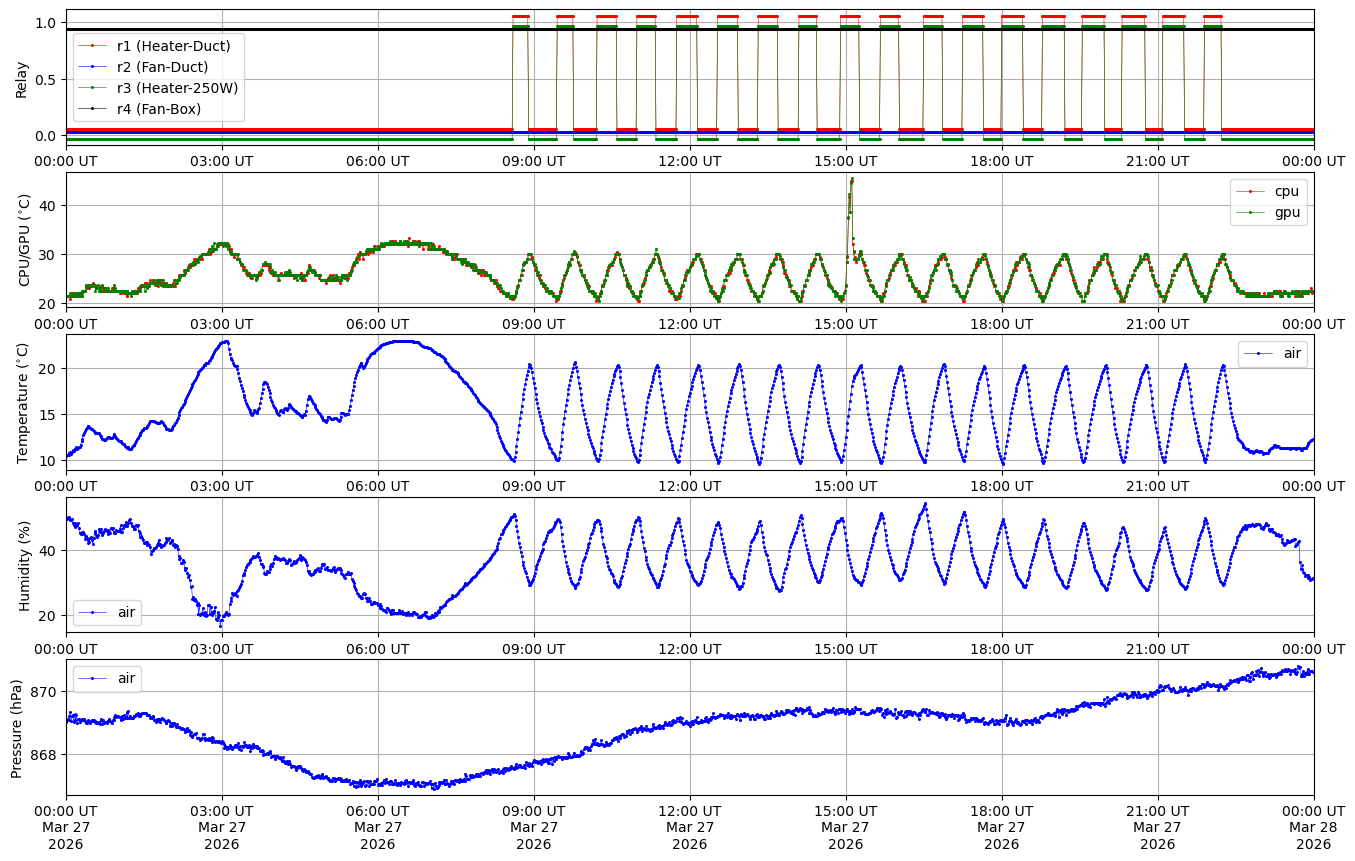Image resolution: width=1355 pixels, height=861 pixels.
Task: Click the r3 (Heater-250W) legend entry
Action: pos(177,88)
